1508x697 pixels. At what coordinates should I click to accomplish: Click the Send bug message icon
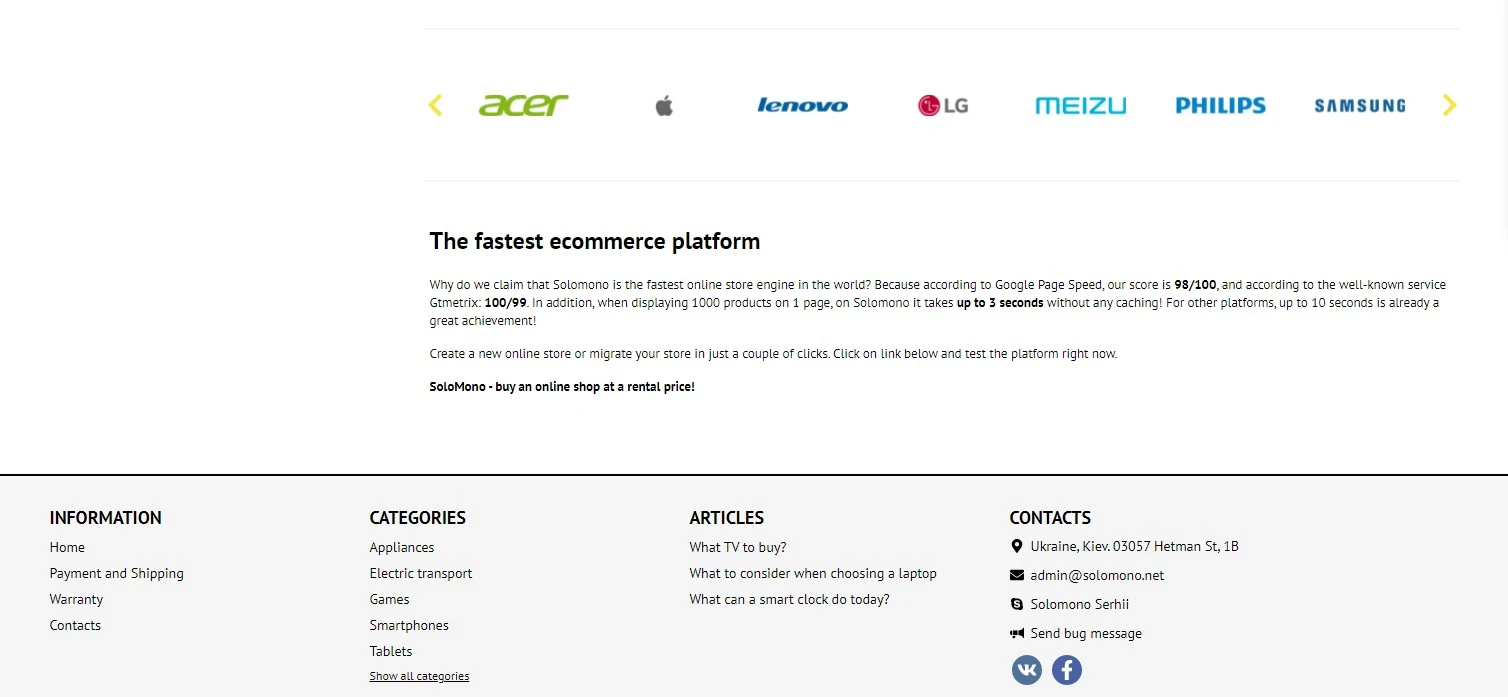1016,632
